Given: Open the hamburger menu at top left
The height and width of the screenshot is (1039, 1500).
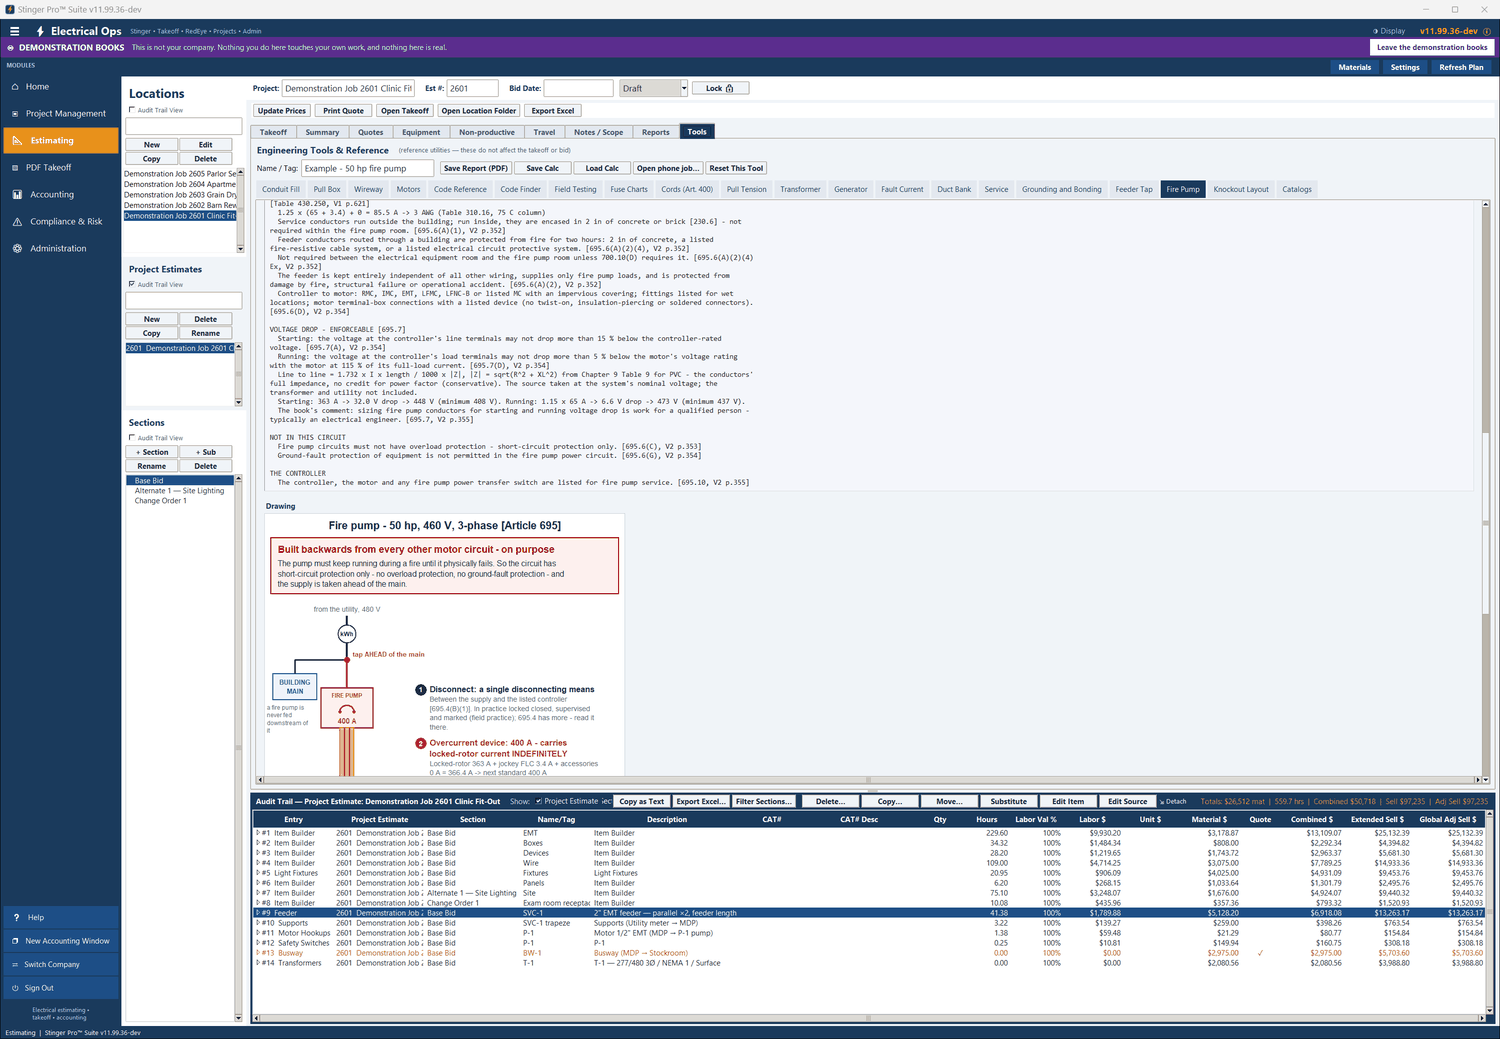Looking at the screenshot, I should pos(14,31).
